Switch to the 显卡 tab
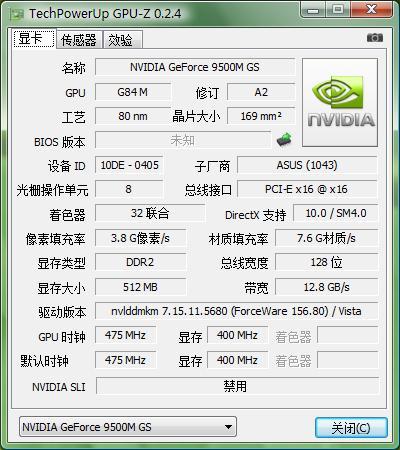Screen dimensions: 400x450 (34, 39)
